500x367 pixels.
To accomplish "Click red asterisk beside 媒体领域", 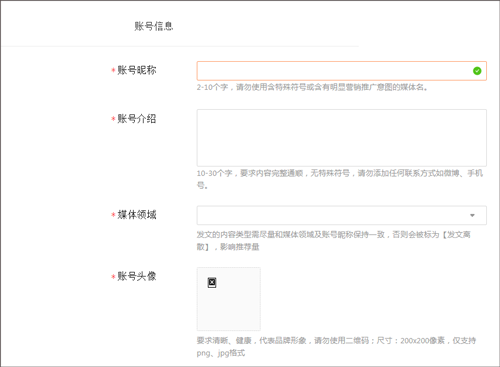I will coord(113,215).
